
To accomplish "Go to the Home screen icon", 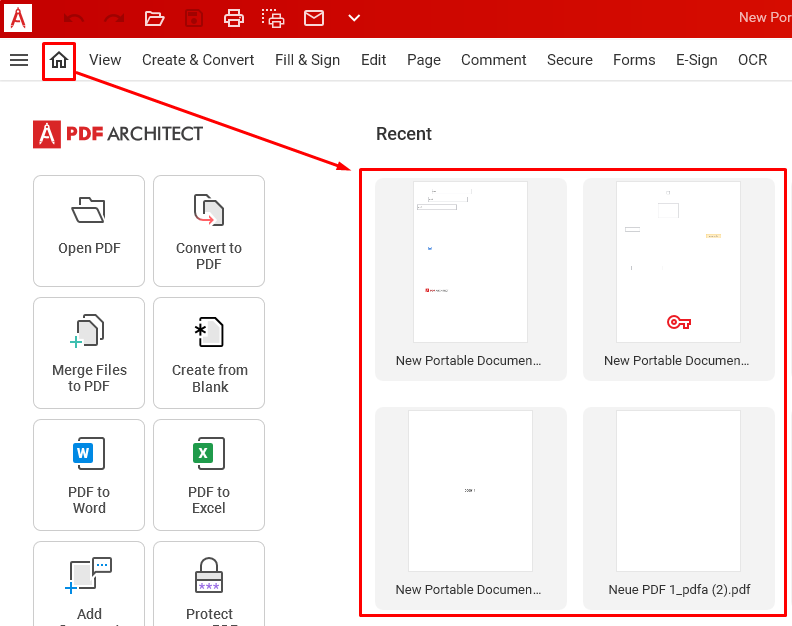I will click(59, 60).
